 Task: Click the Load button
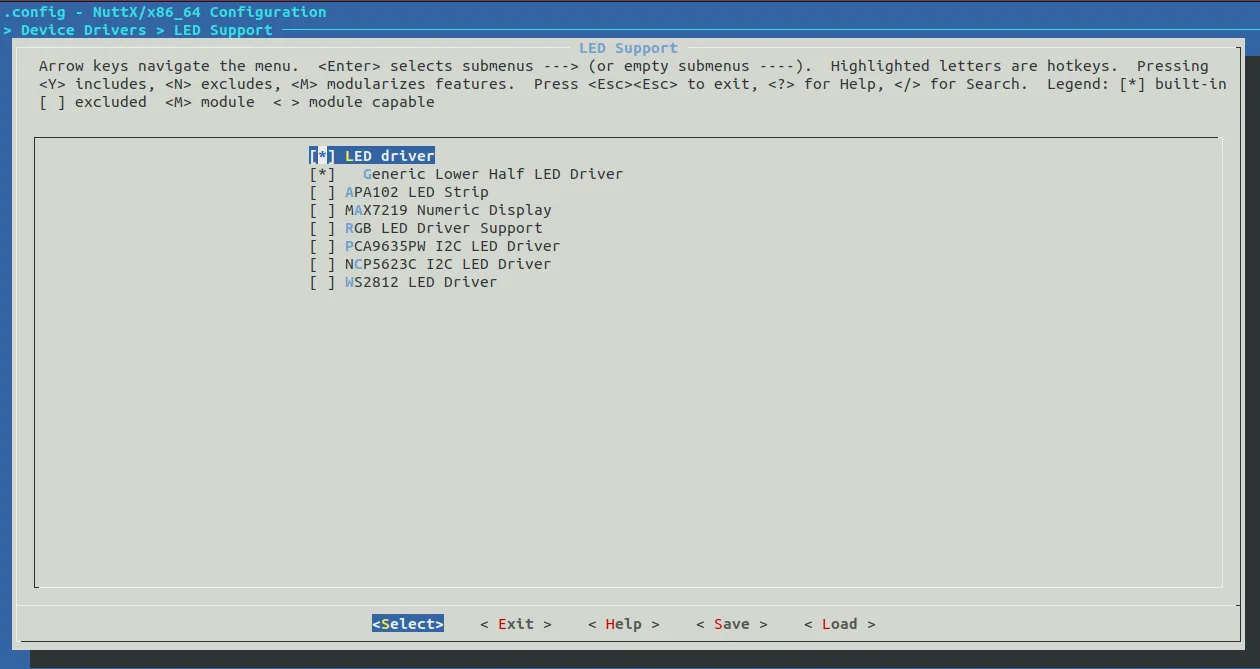839,624
